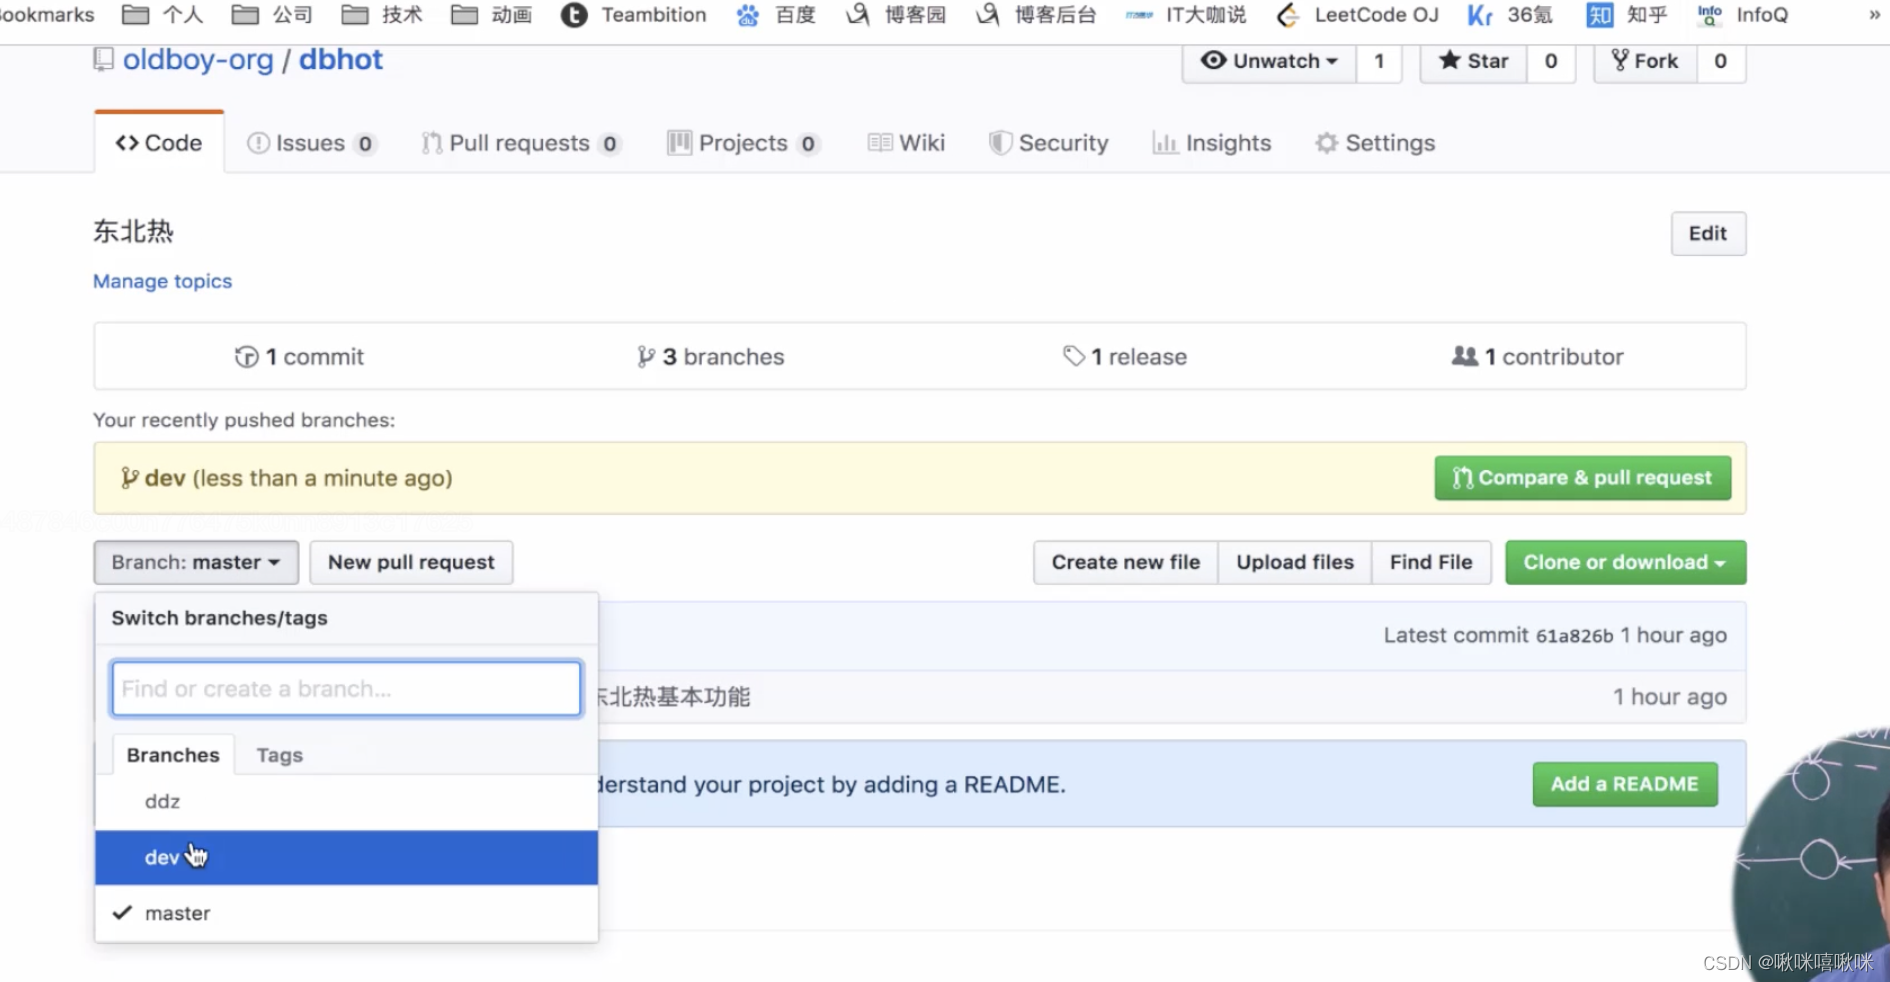Open the 公司 bookmarks folder
Screen dimensions: 1890x982
[272, 15]
